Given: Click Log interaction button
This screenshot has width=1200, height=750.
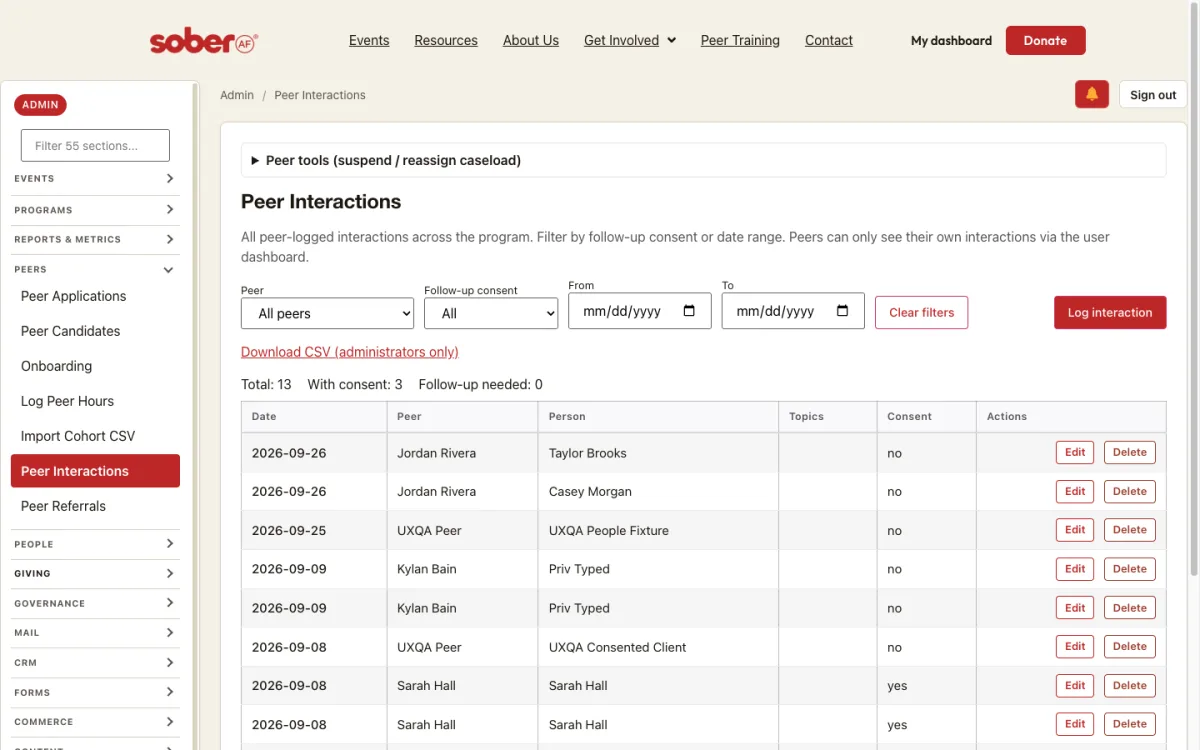Looking at the screenshot, I should click(x=1110, y=312).
